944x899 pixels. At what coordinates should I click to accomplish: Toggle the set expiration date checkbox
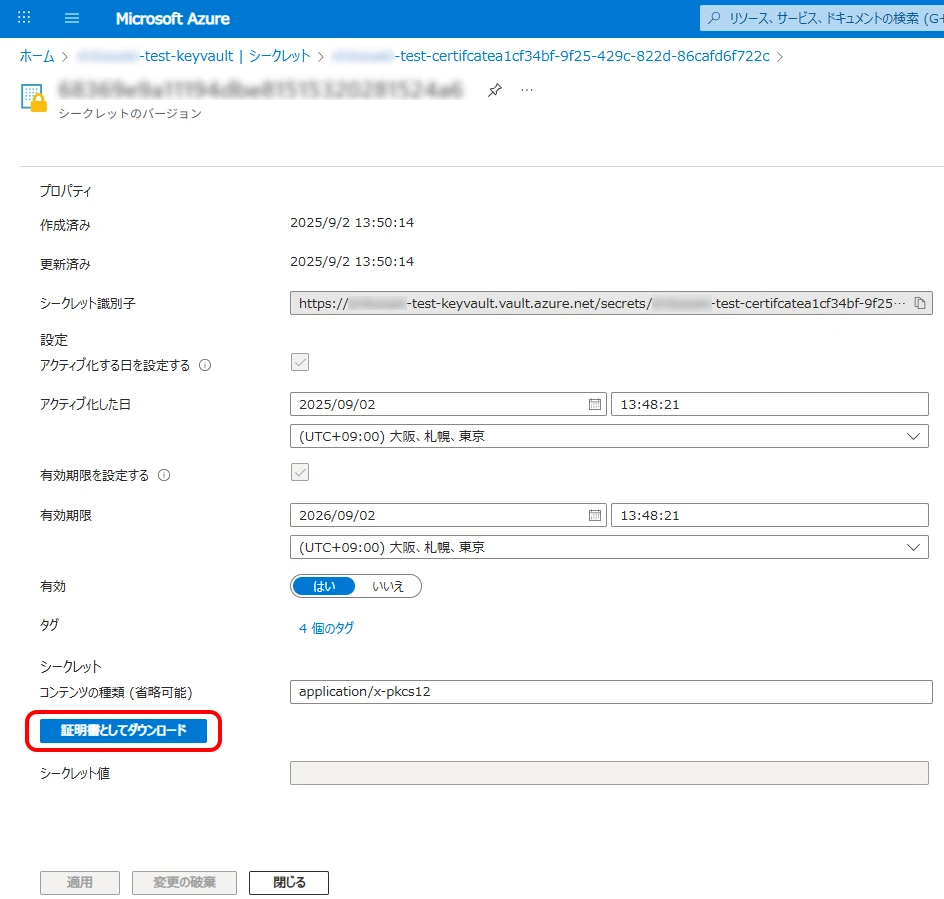tap(300, 472)
